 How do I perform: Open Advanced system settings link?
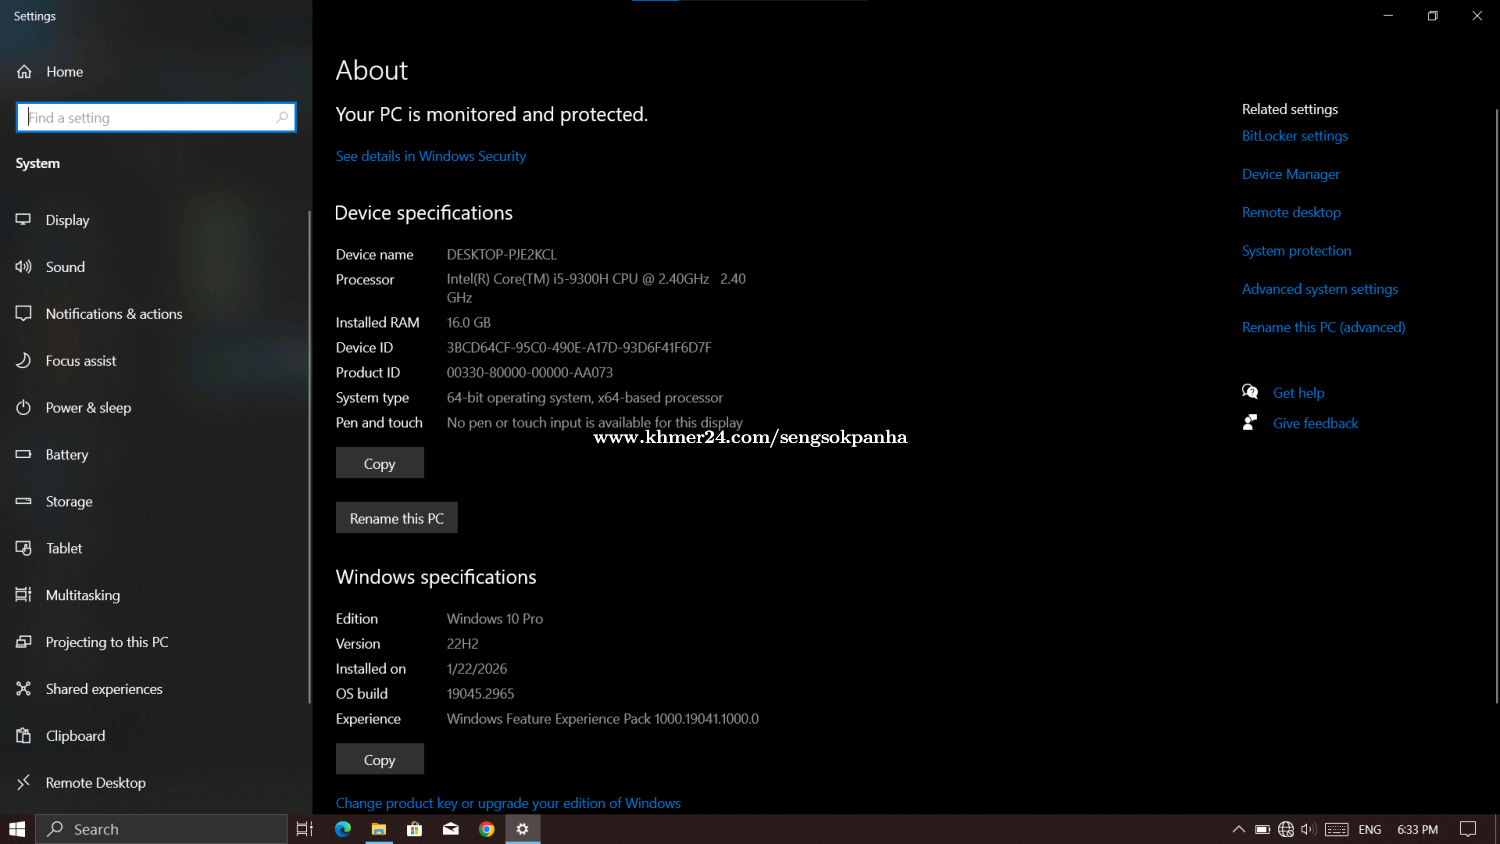[x=1319, y=289]
